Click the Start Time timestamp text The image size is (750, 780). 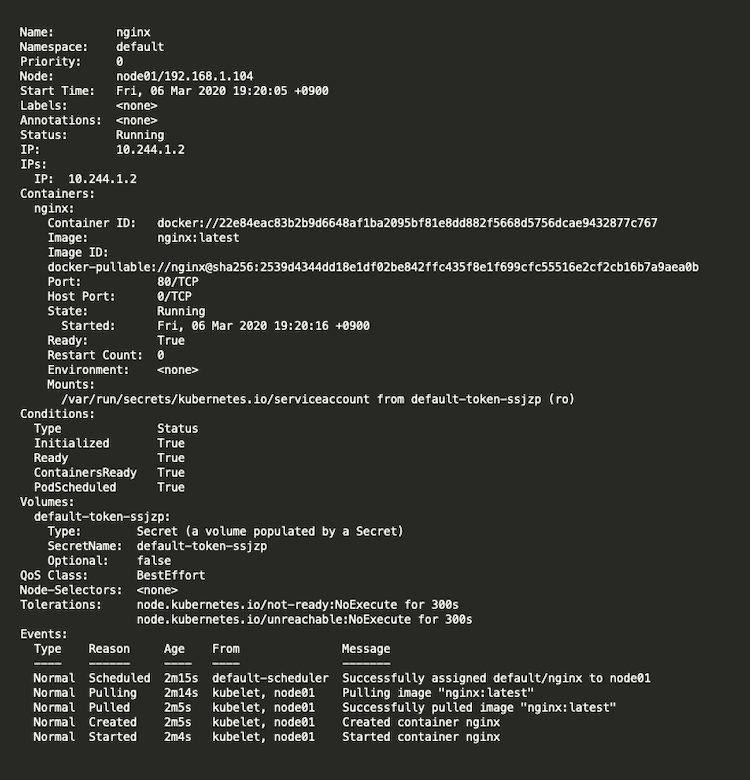click(222, 91)
